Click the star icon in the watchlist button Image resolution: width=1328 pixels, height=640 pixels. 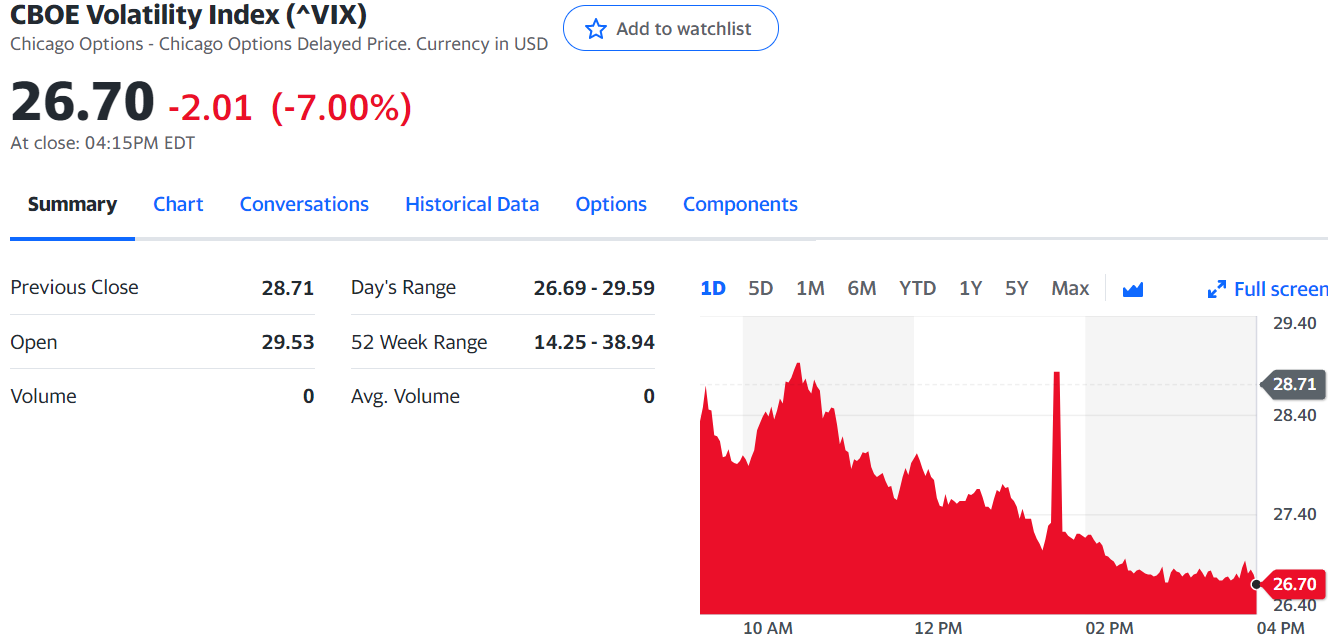point(596,29)
